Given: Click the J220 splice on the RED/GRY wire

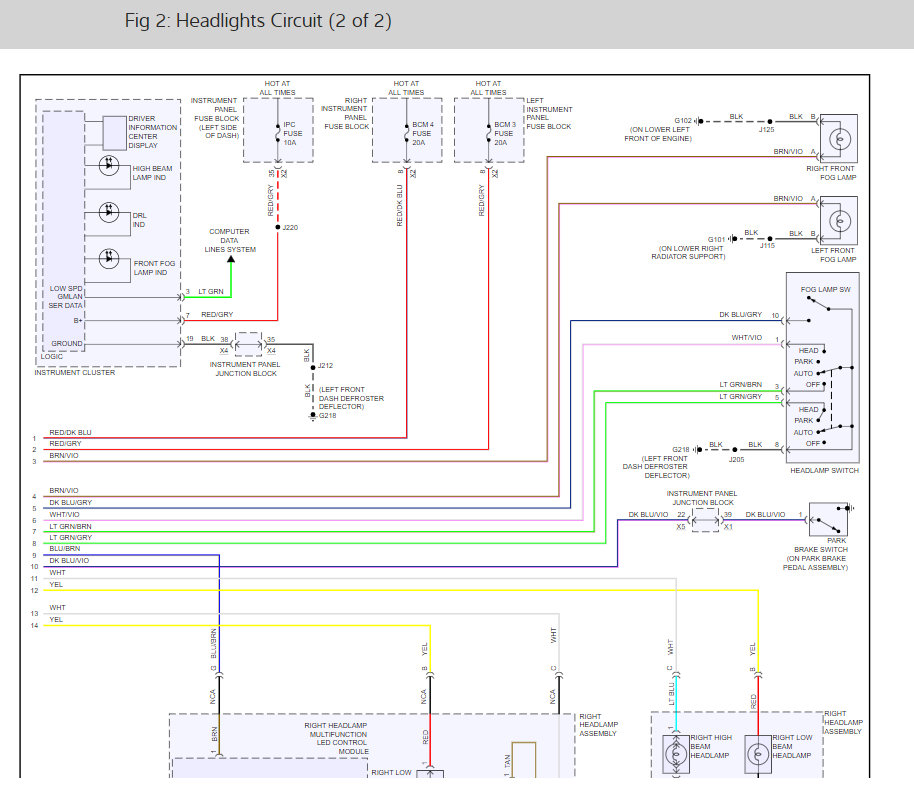Looking at the screenshot, I should [x=278, y=227].
